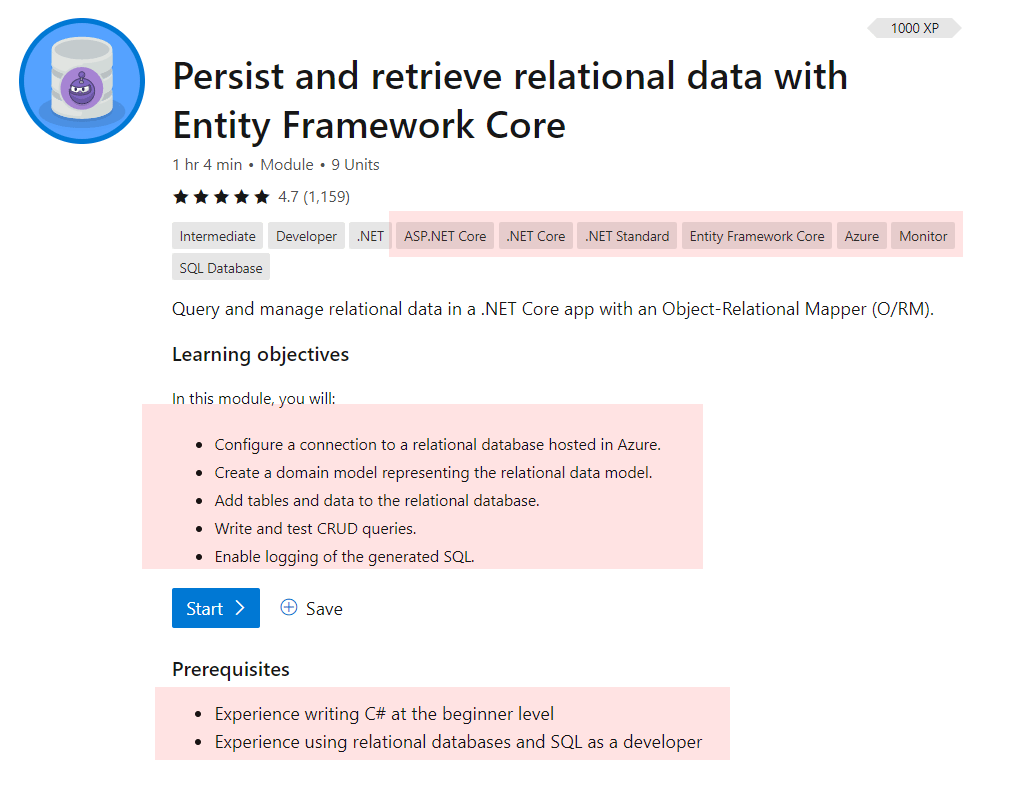The image size is (1022, 788).
Task: Click the 1000 XP badge
Action: pyautogui.click(x=913, y=28)
